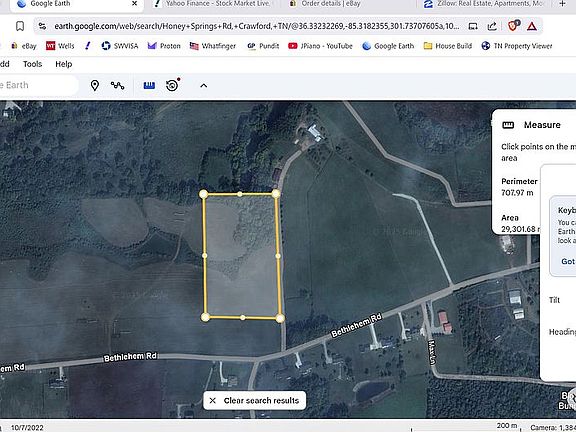Close the Google Earth browser tab
This screenshot has height=432, width=576.
tap(134, 4)
